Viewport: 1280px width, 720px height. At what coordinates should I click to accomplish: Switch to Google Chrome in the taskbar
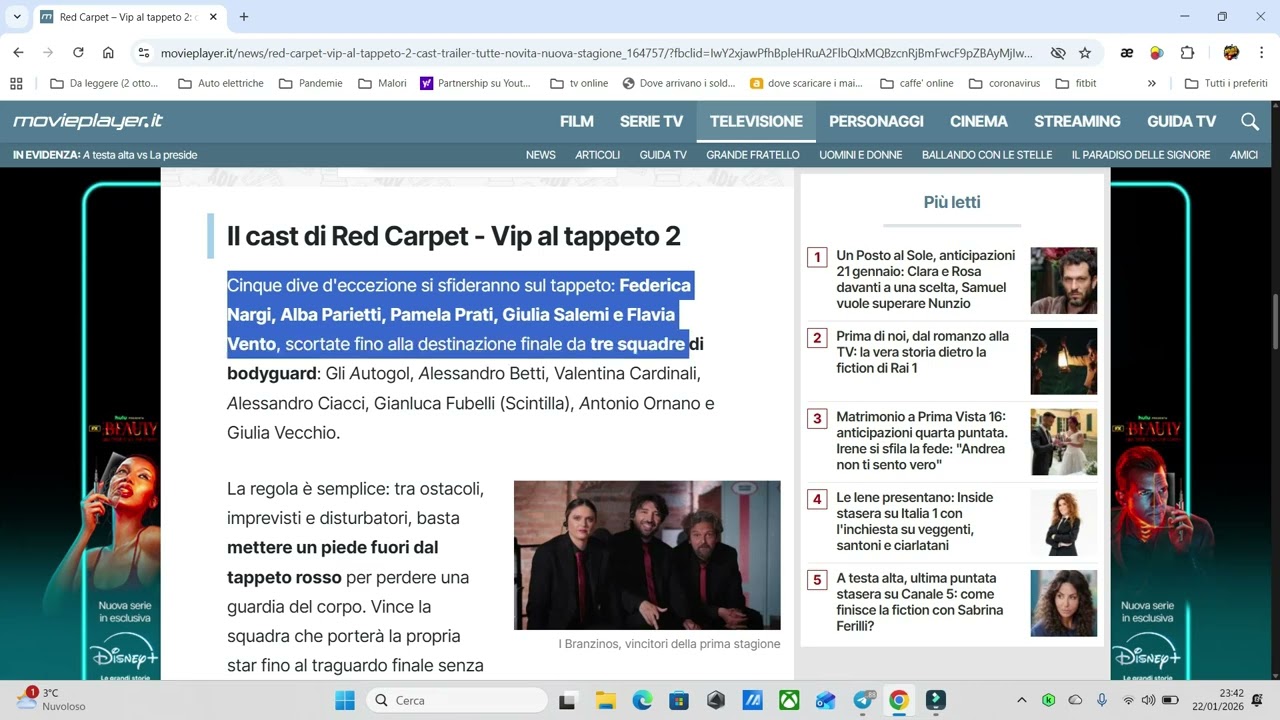click(899, 700)
